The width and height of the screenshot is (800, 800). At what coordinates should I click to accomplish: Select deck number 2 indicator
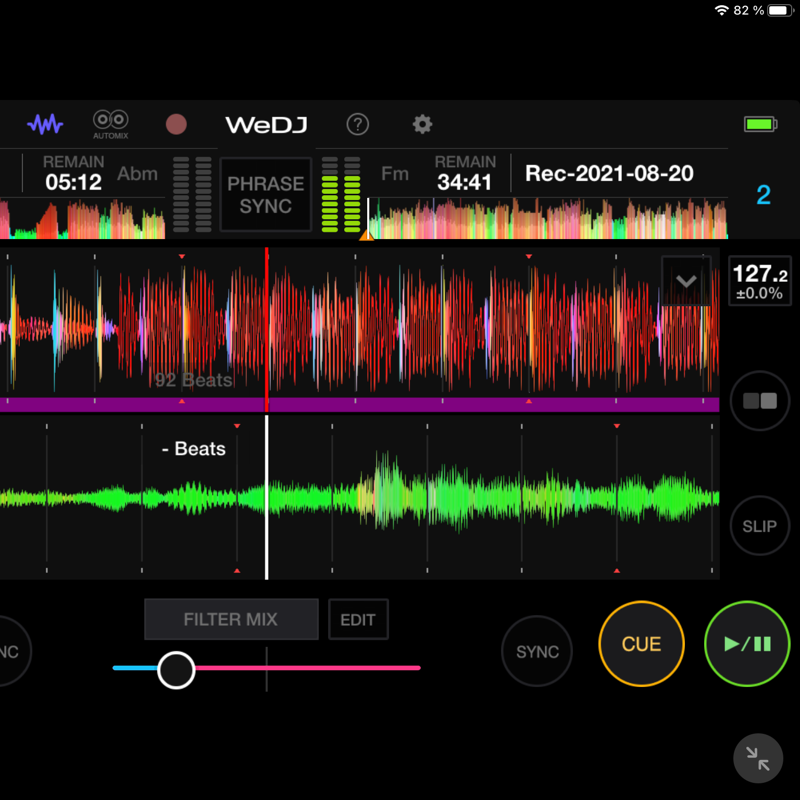click(763, 194)
